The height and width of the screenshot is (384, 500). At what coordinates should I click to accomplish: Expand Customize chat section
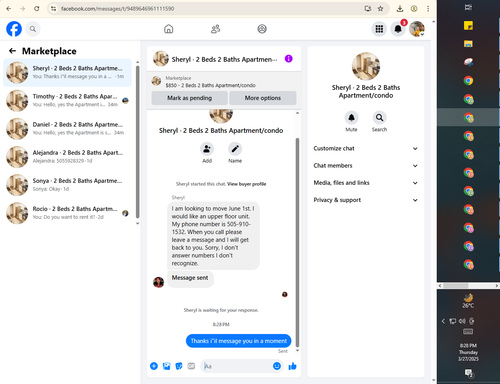[x=366, y=149]
